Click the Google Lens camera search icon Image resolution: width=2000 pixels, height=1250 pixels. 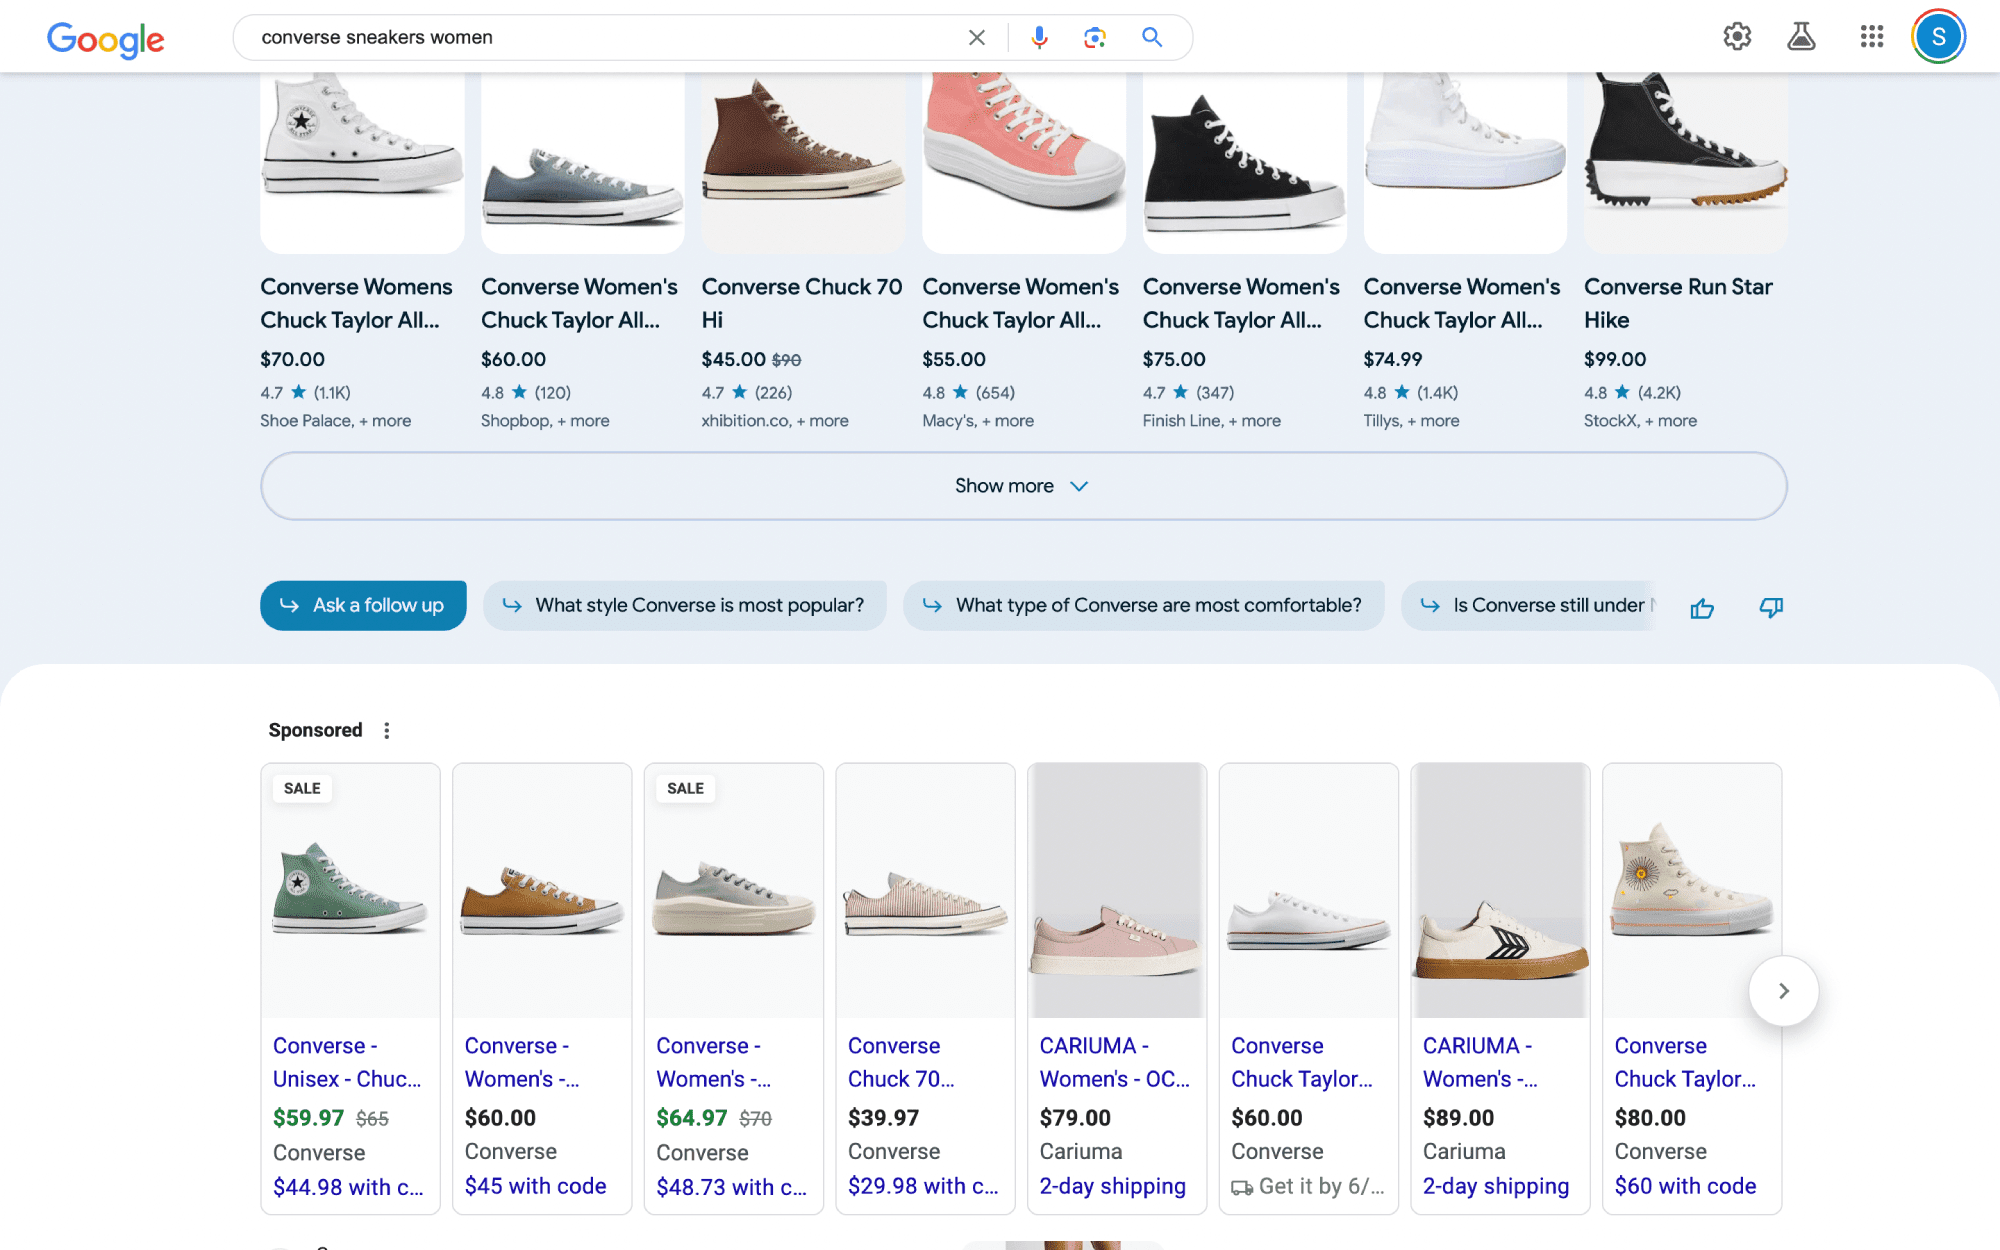pyautogui.click(x=1094, y=37)
